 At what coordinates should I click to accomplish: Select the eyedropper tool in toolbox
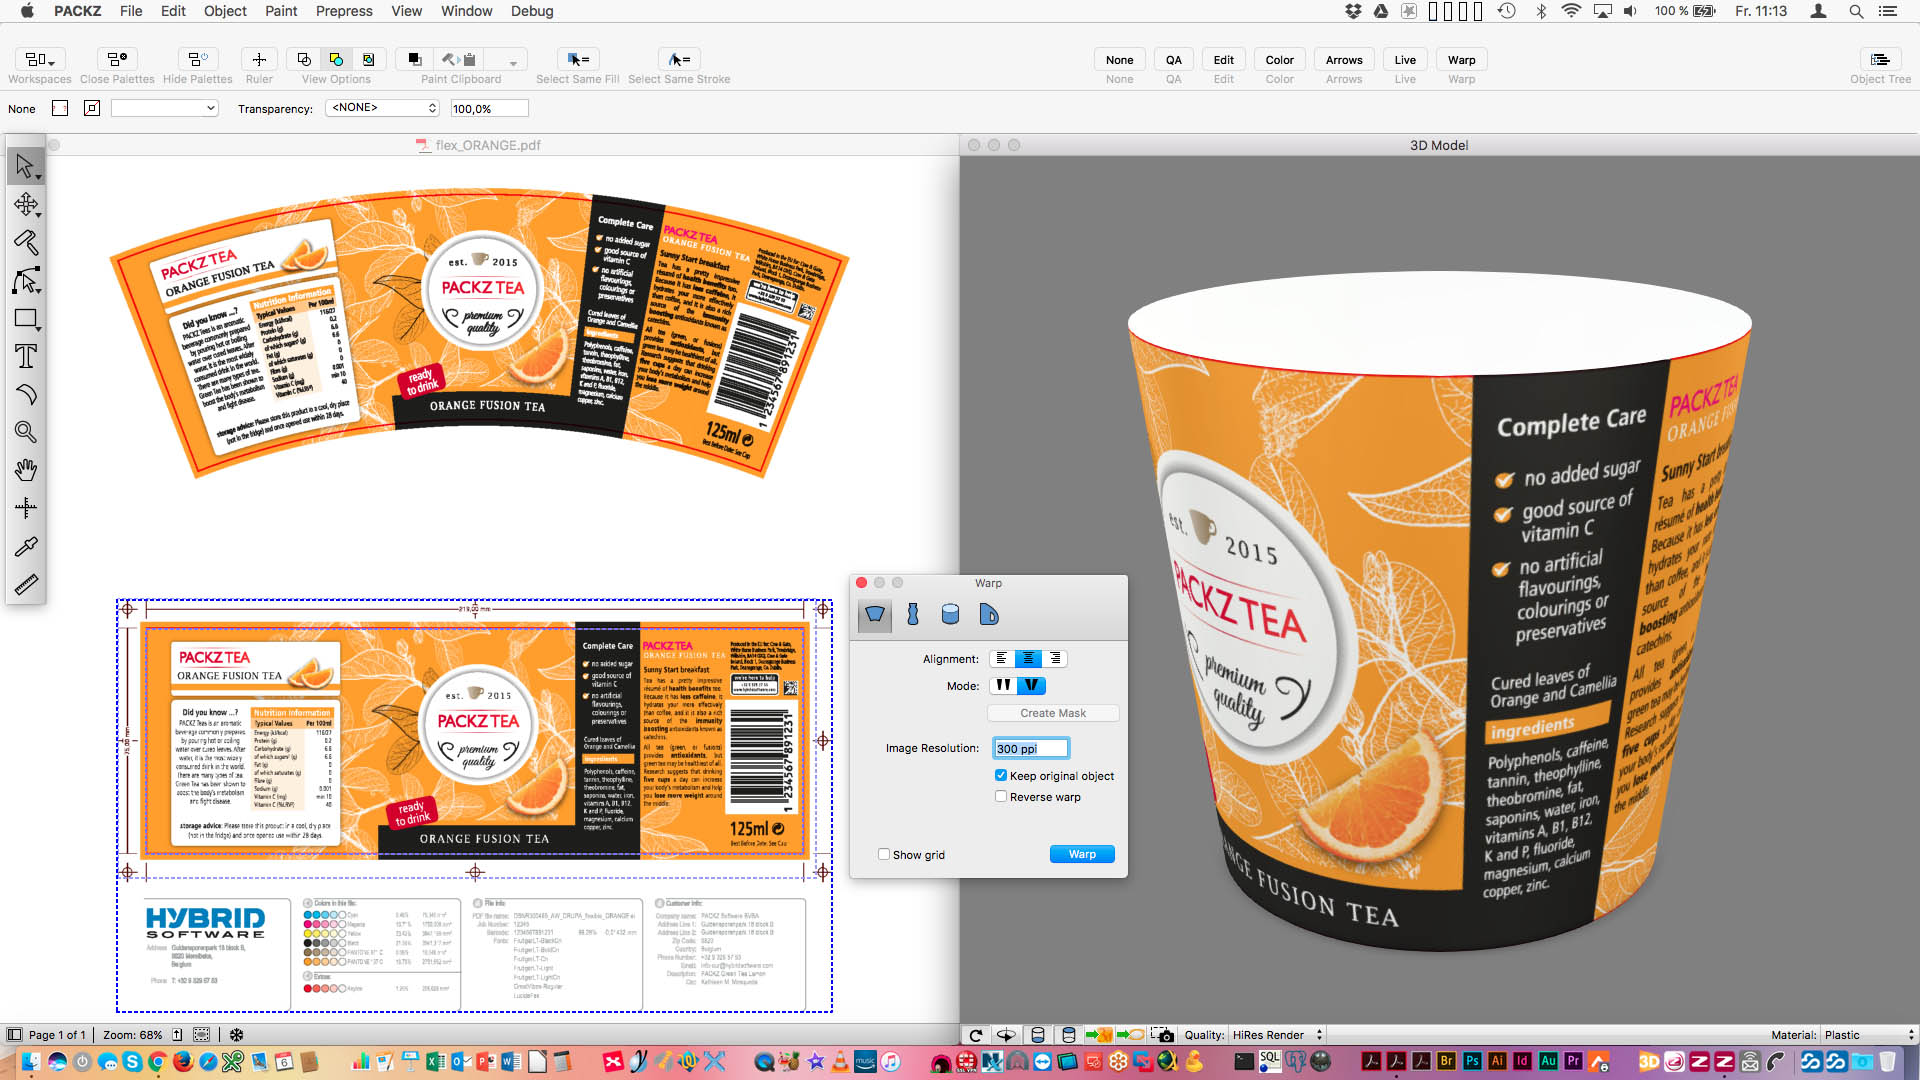pos(26,546)
